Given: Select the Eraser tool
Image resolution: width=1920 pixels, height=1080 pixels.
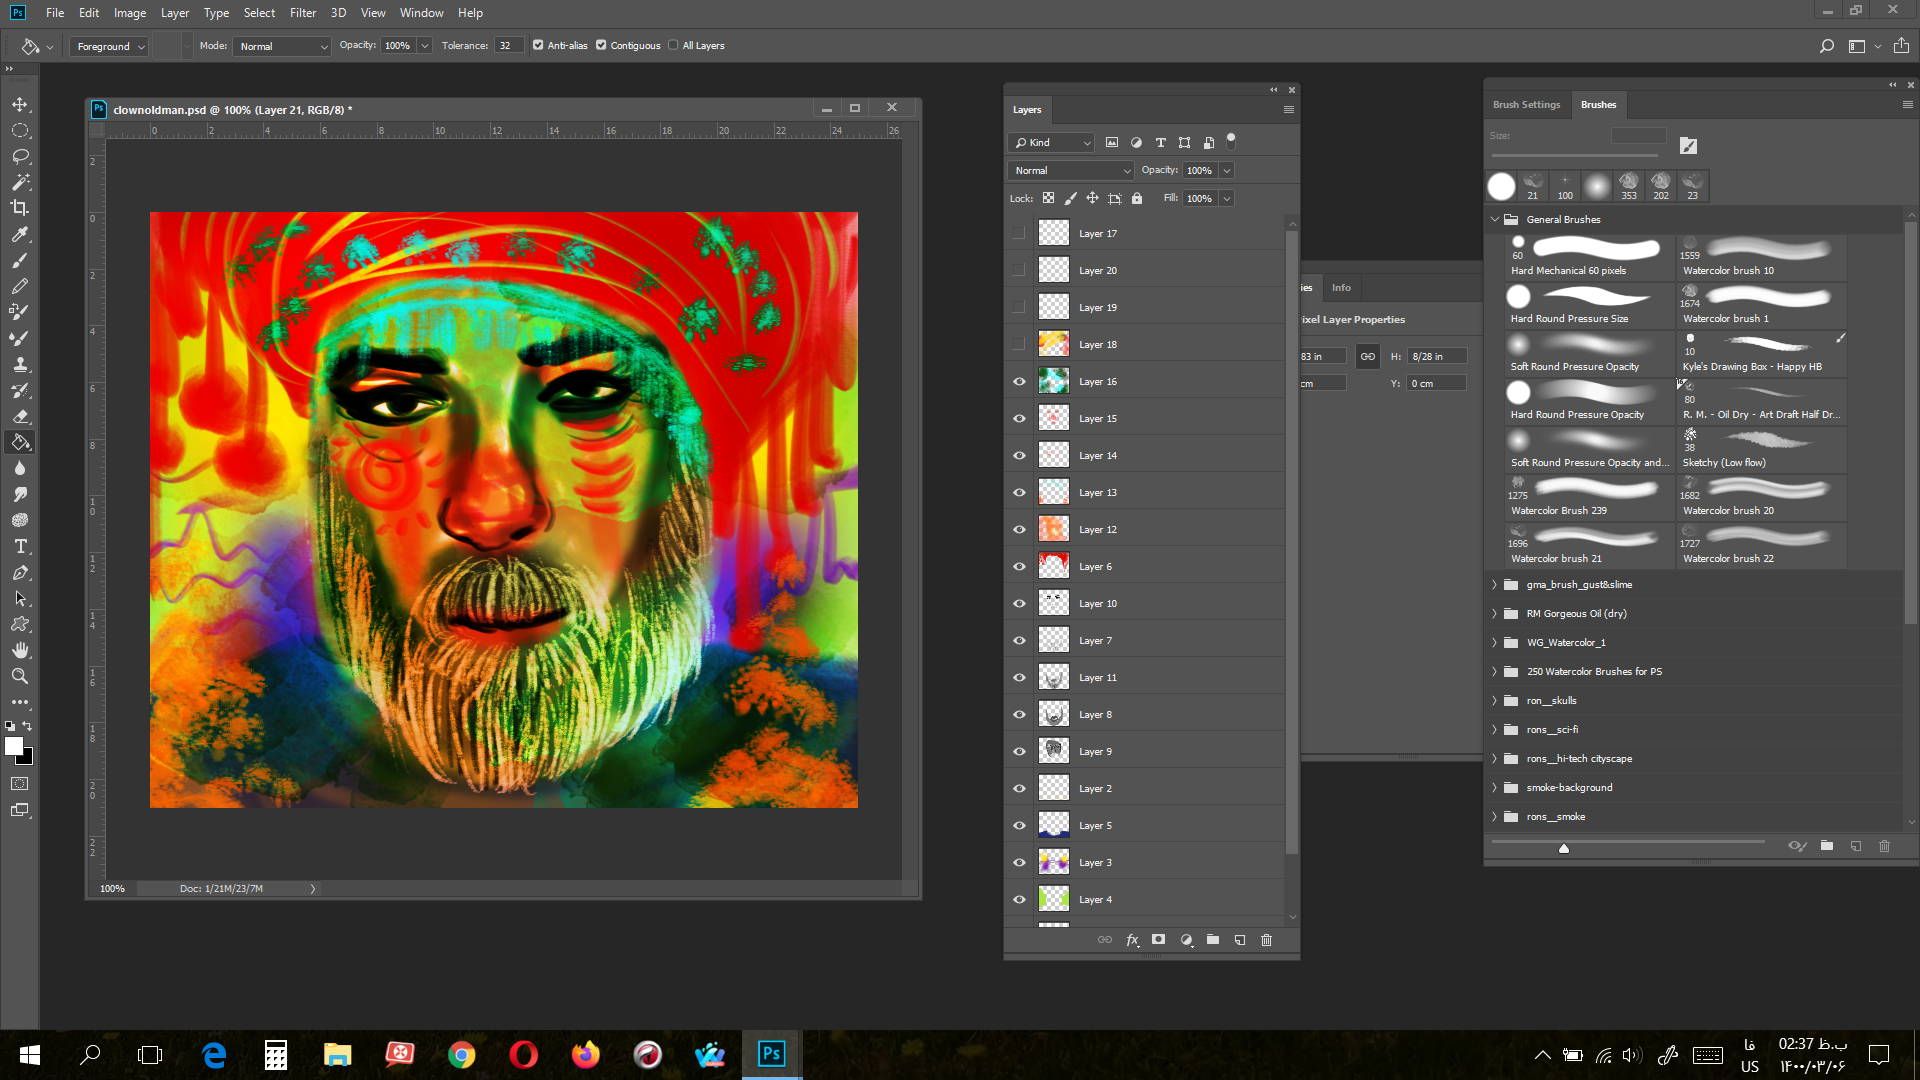Looking at the screenshot, I should point(20,416).
